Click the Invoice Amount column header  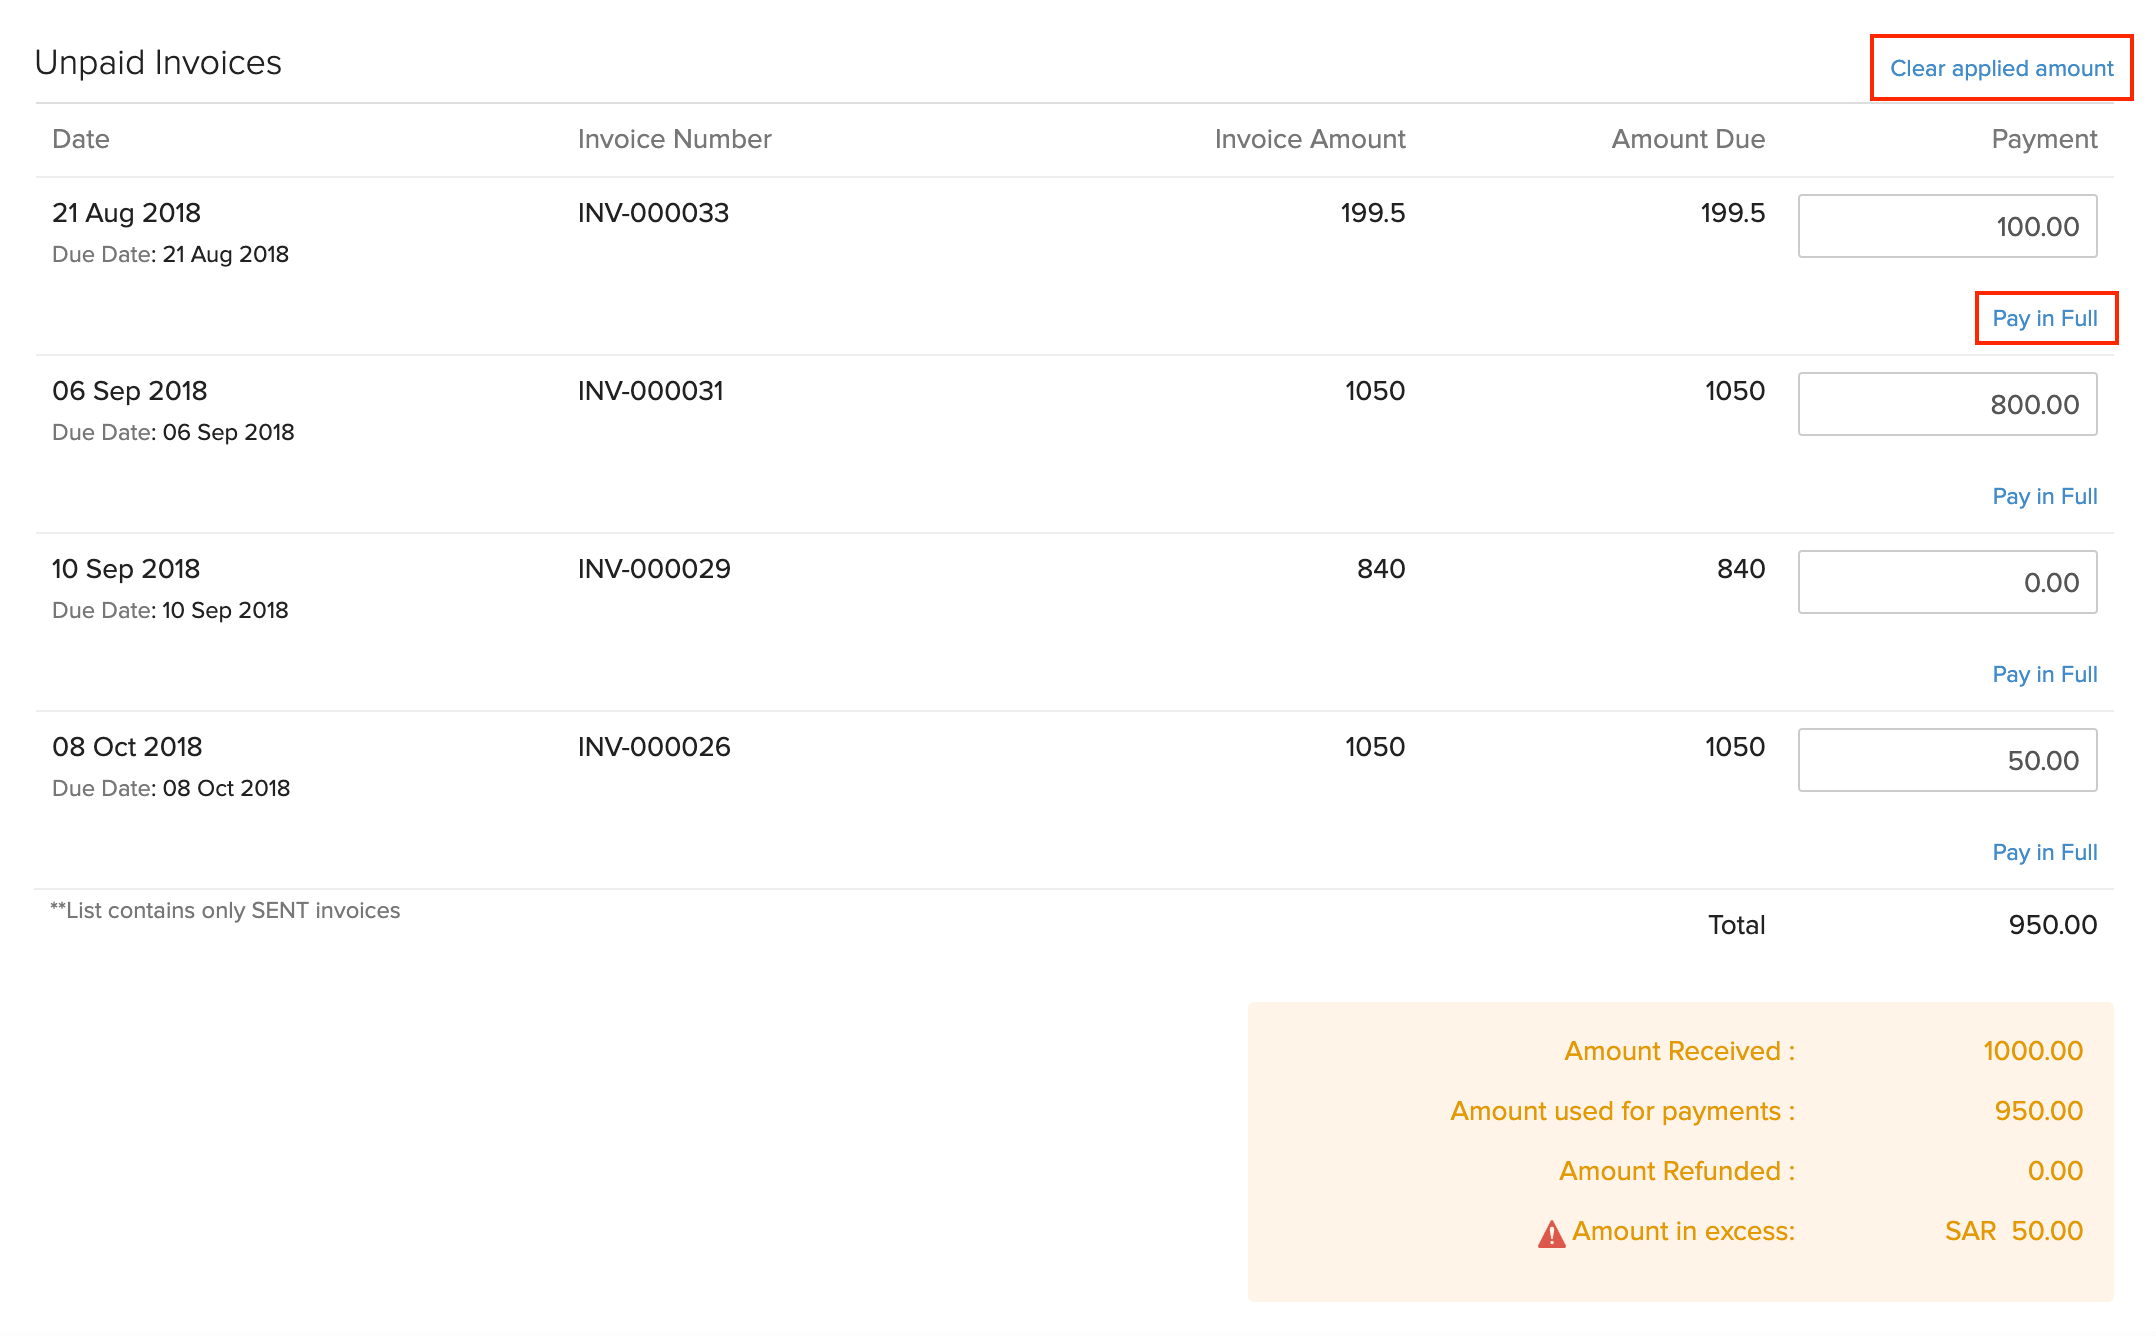click(x=1309, y=139)
